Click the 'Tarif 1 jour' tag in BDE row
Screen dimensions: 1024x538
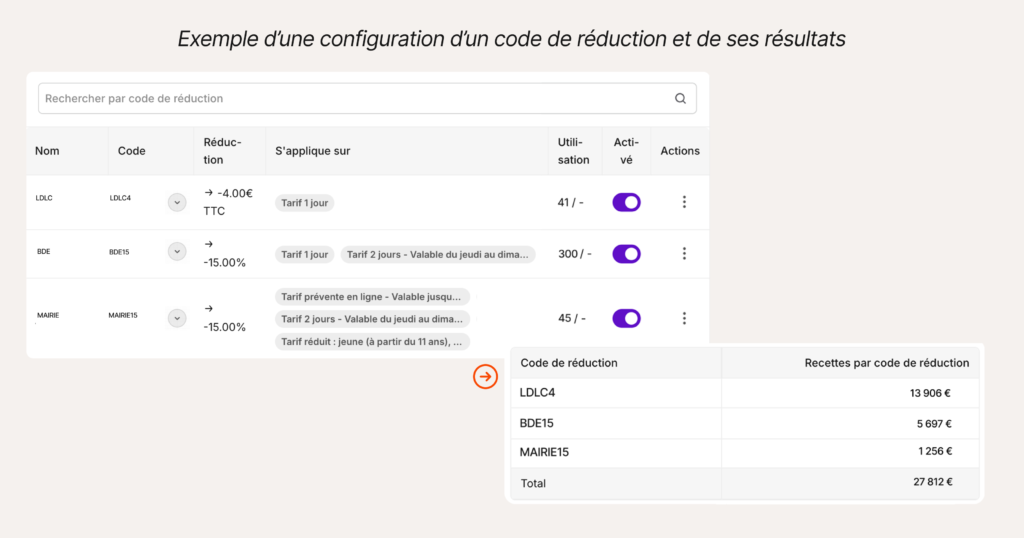tap(304, 254)
